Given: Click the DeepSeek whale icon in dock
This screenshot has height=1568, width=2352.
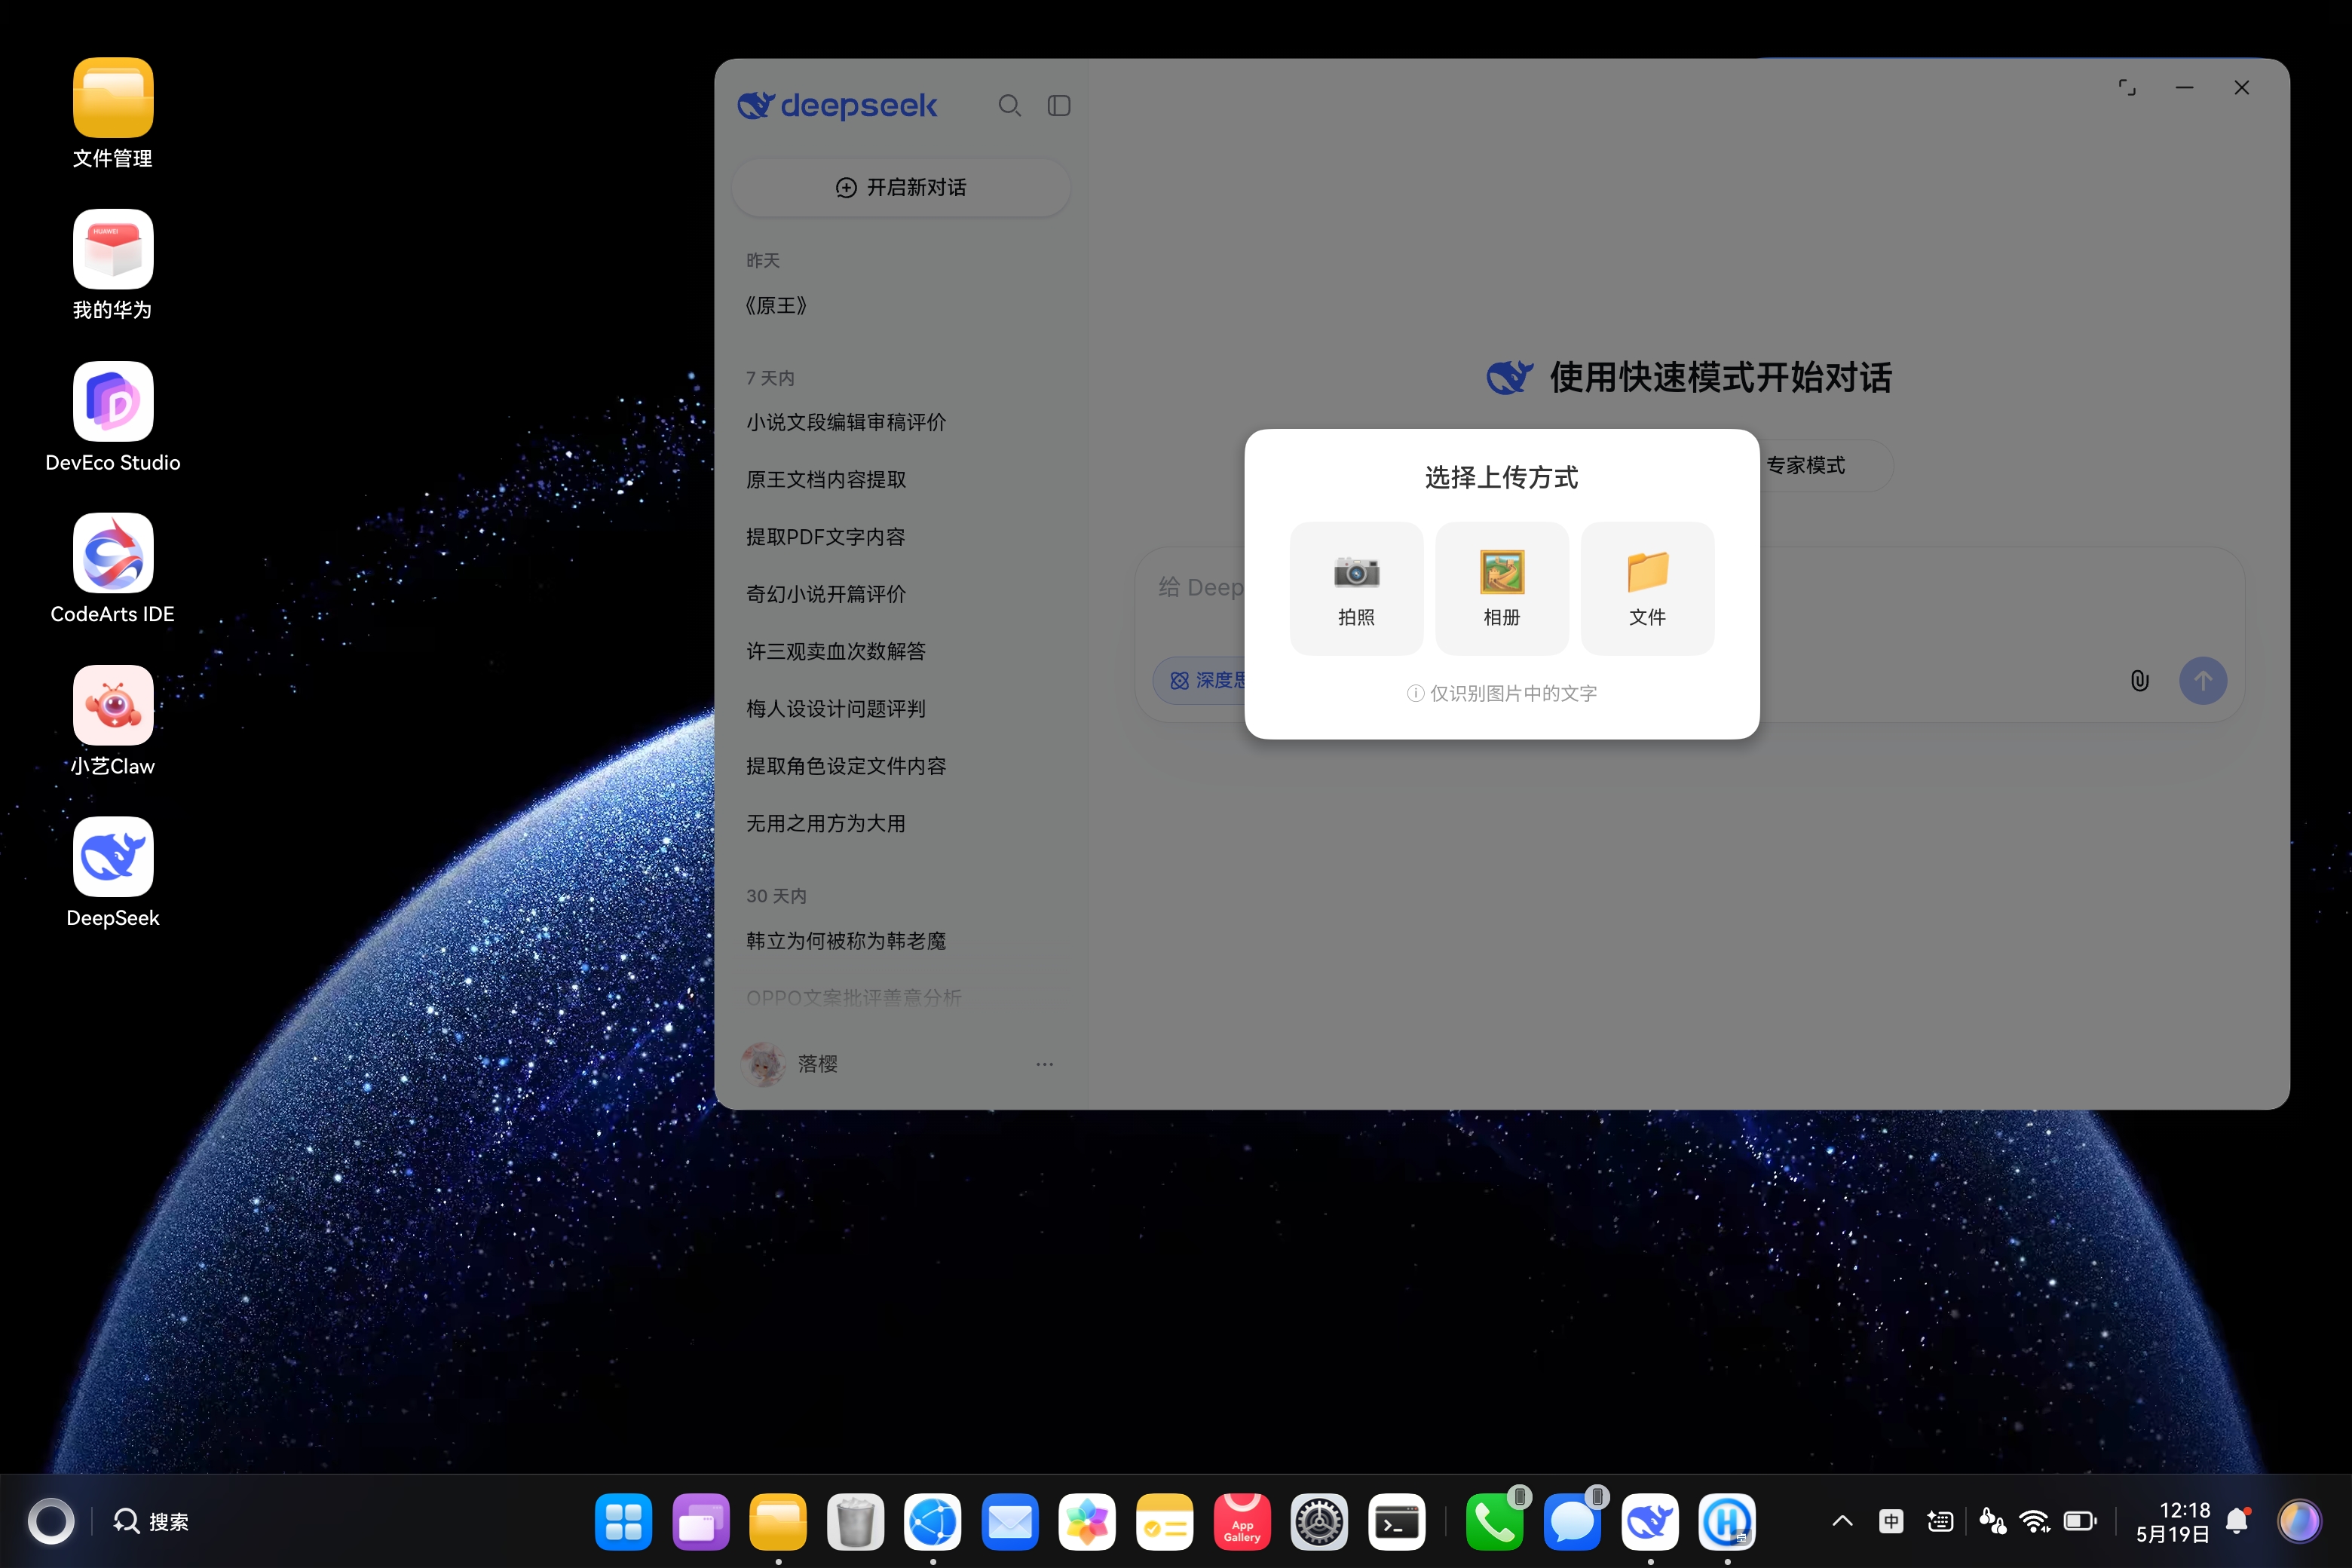Looking at the screenshot, I should pyautogui.click(x=1650, y=1521).
